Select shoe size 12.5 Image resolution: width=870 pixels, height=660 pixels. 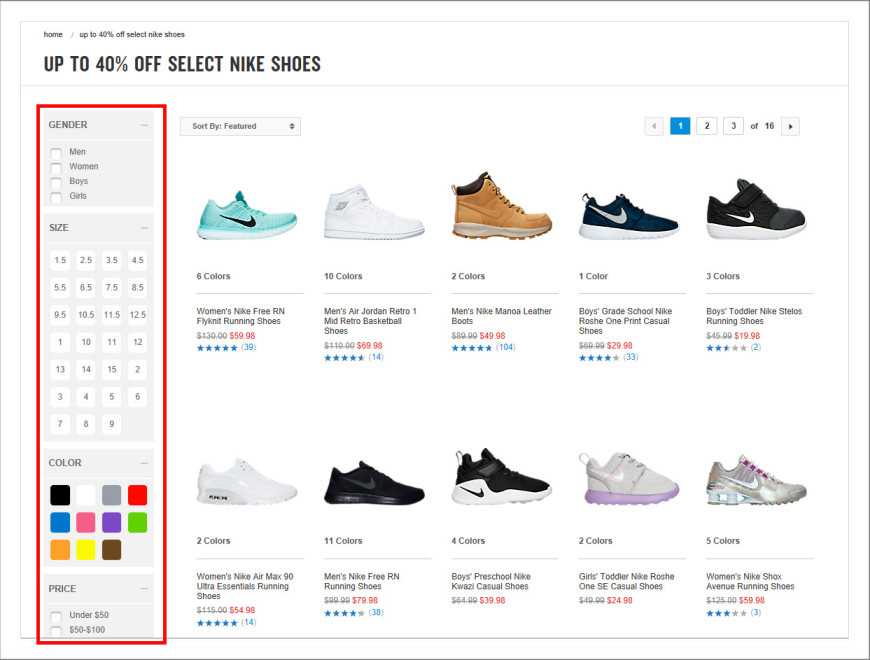point(138,314)
